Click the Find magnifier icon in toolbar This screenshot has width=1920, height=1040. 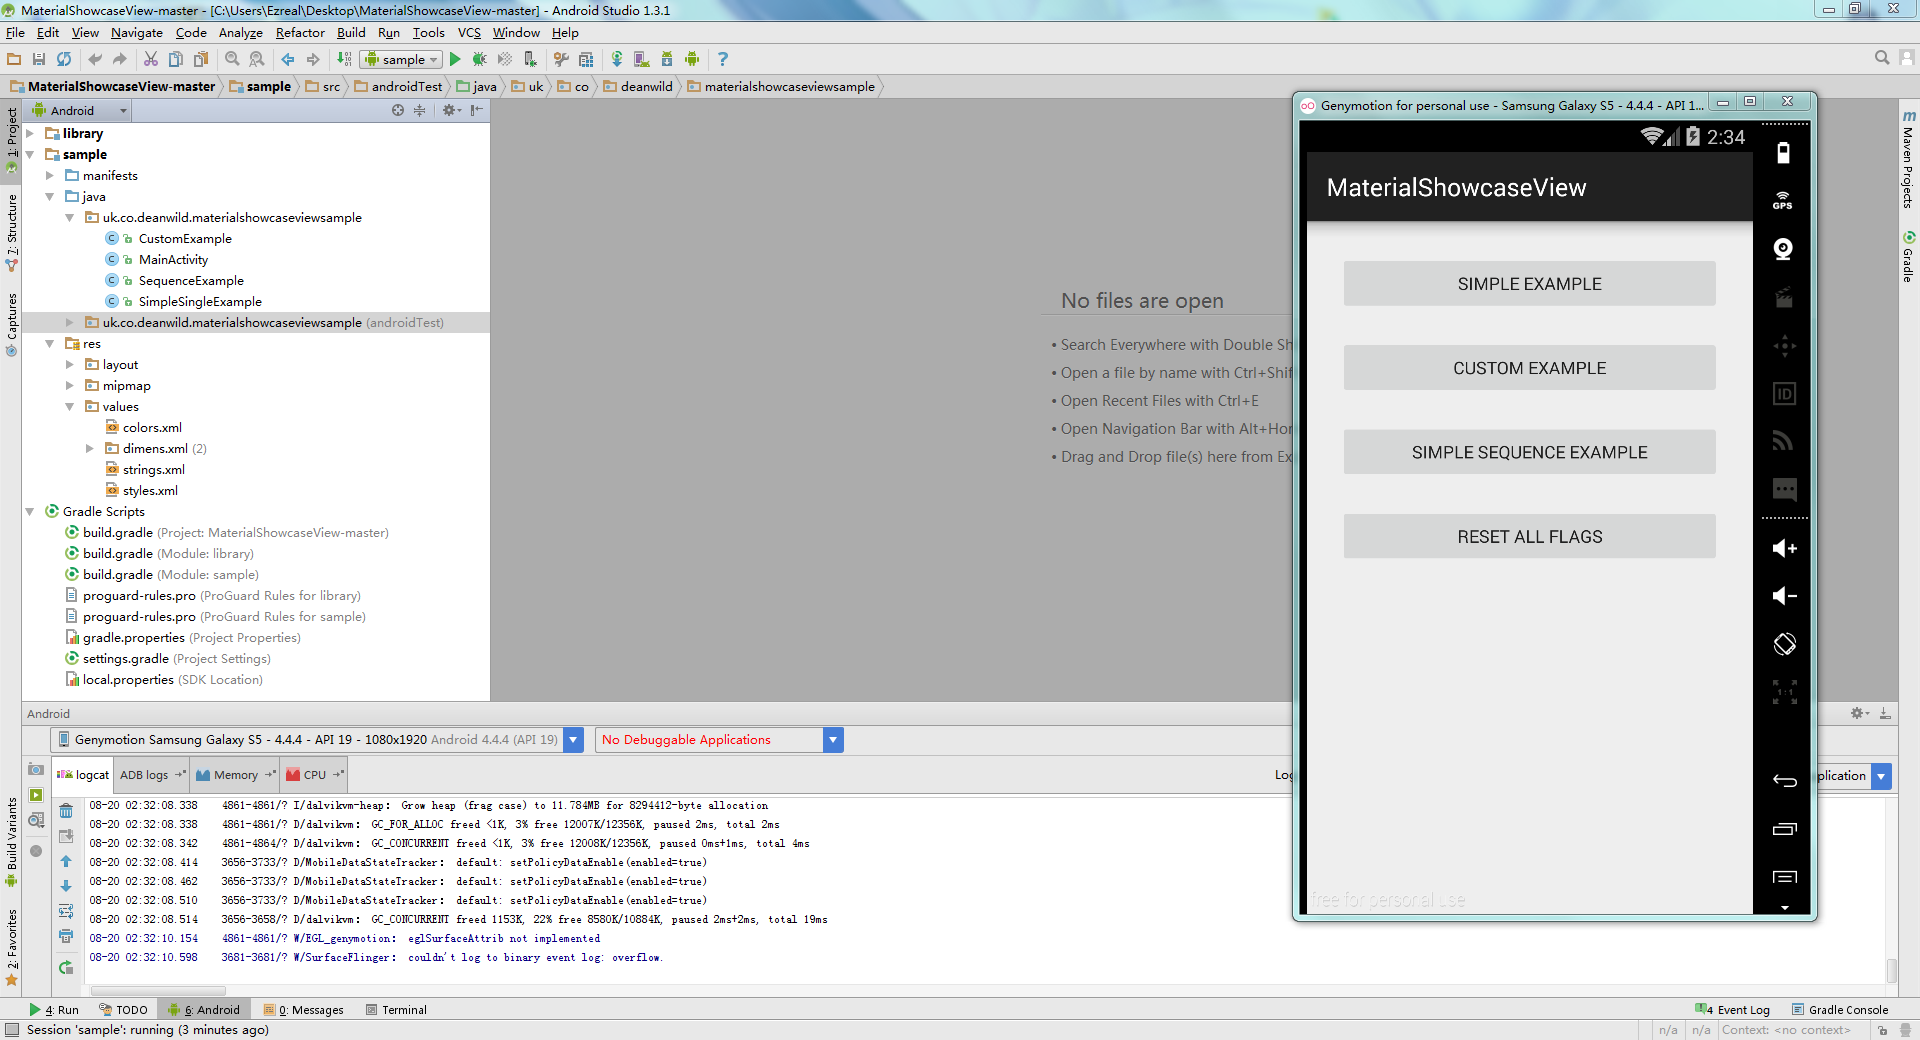[232, 59]
